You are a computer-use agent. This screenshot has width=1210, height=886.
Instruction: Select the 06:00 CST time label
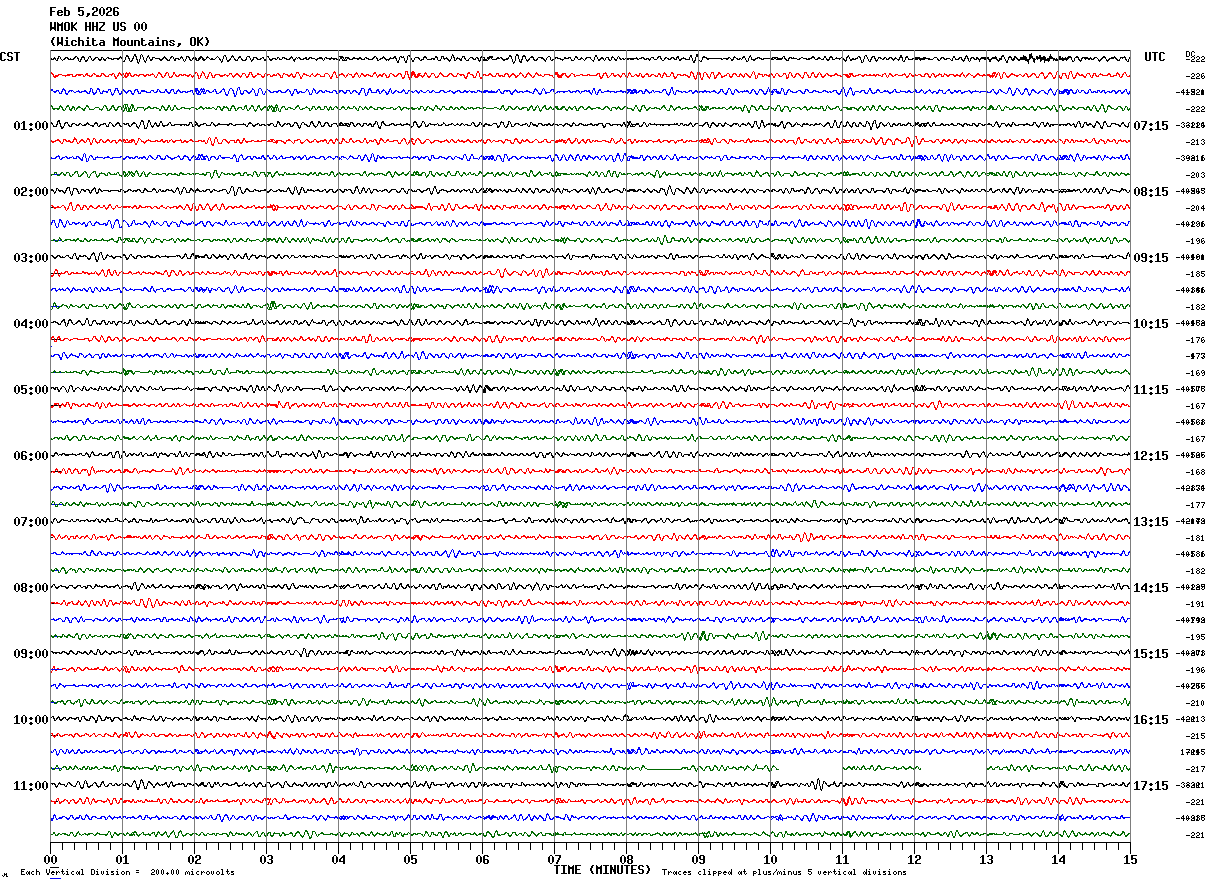[30, 456]
